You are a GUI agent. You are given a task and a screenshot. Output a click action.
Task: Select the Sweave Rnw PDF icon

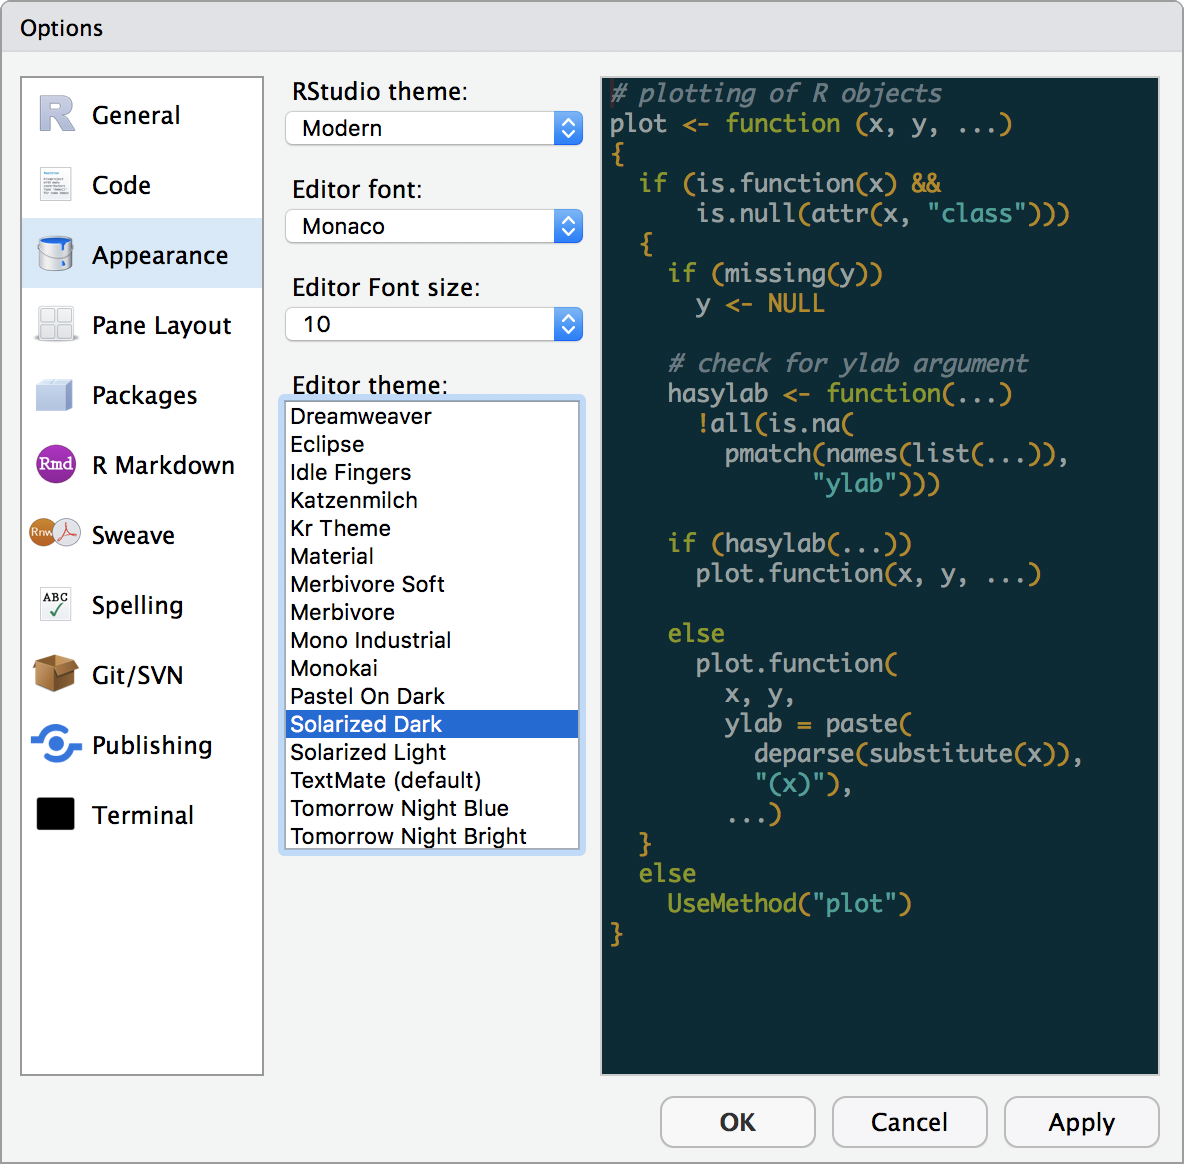[x=55, y=533]
